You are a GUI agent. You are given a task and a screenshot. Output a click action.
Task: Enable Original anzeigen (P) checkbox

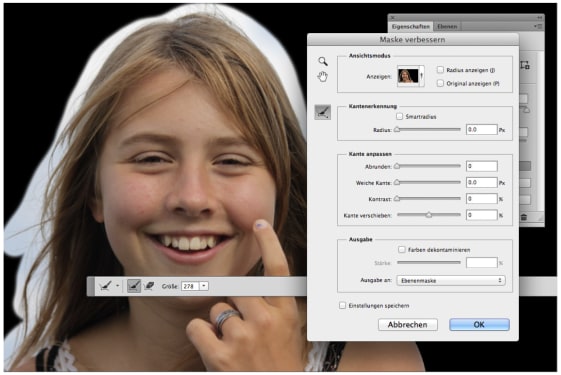[x=440, y=83]
